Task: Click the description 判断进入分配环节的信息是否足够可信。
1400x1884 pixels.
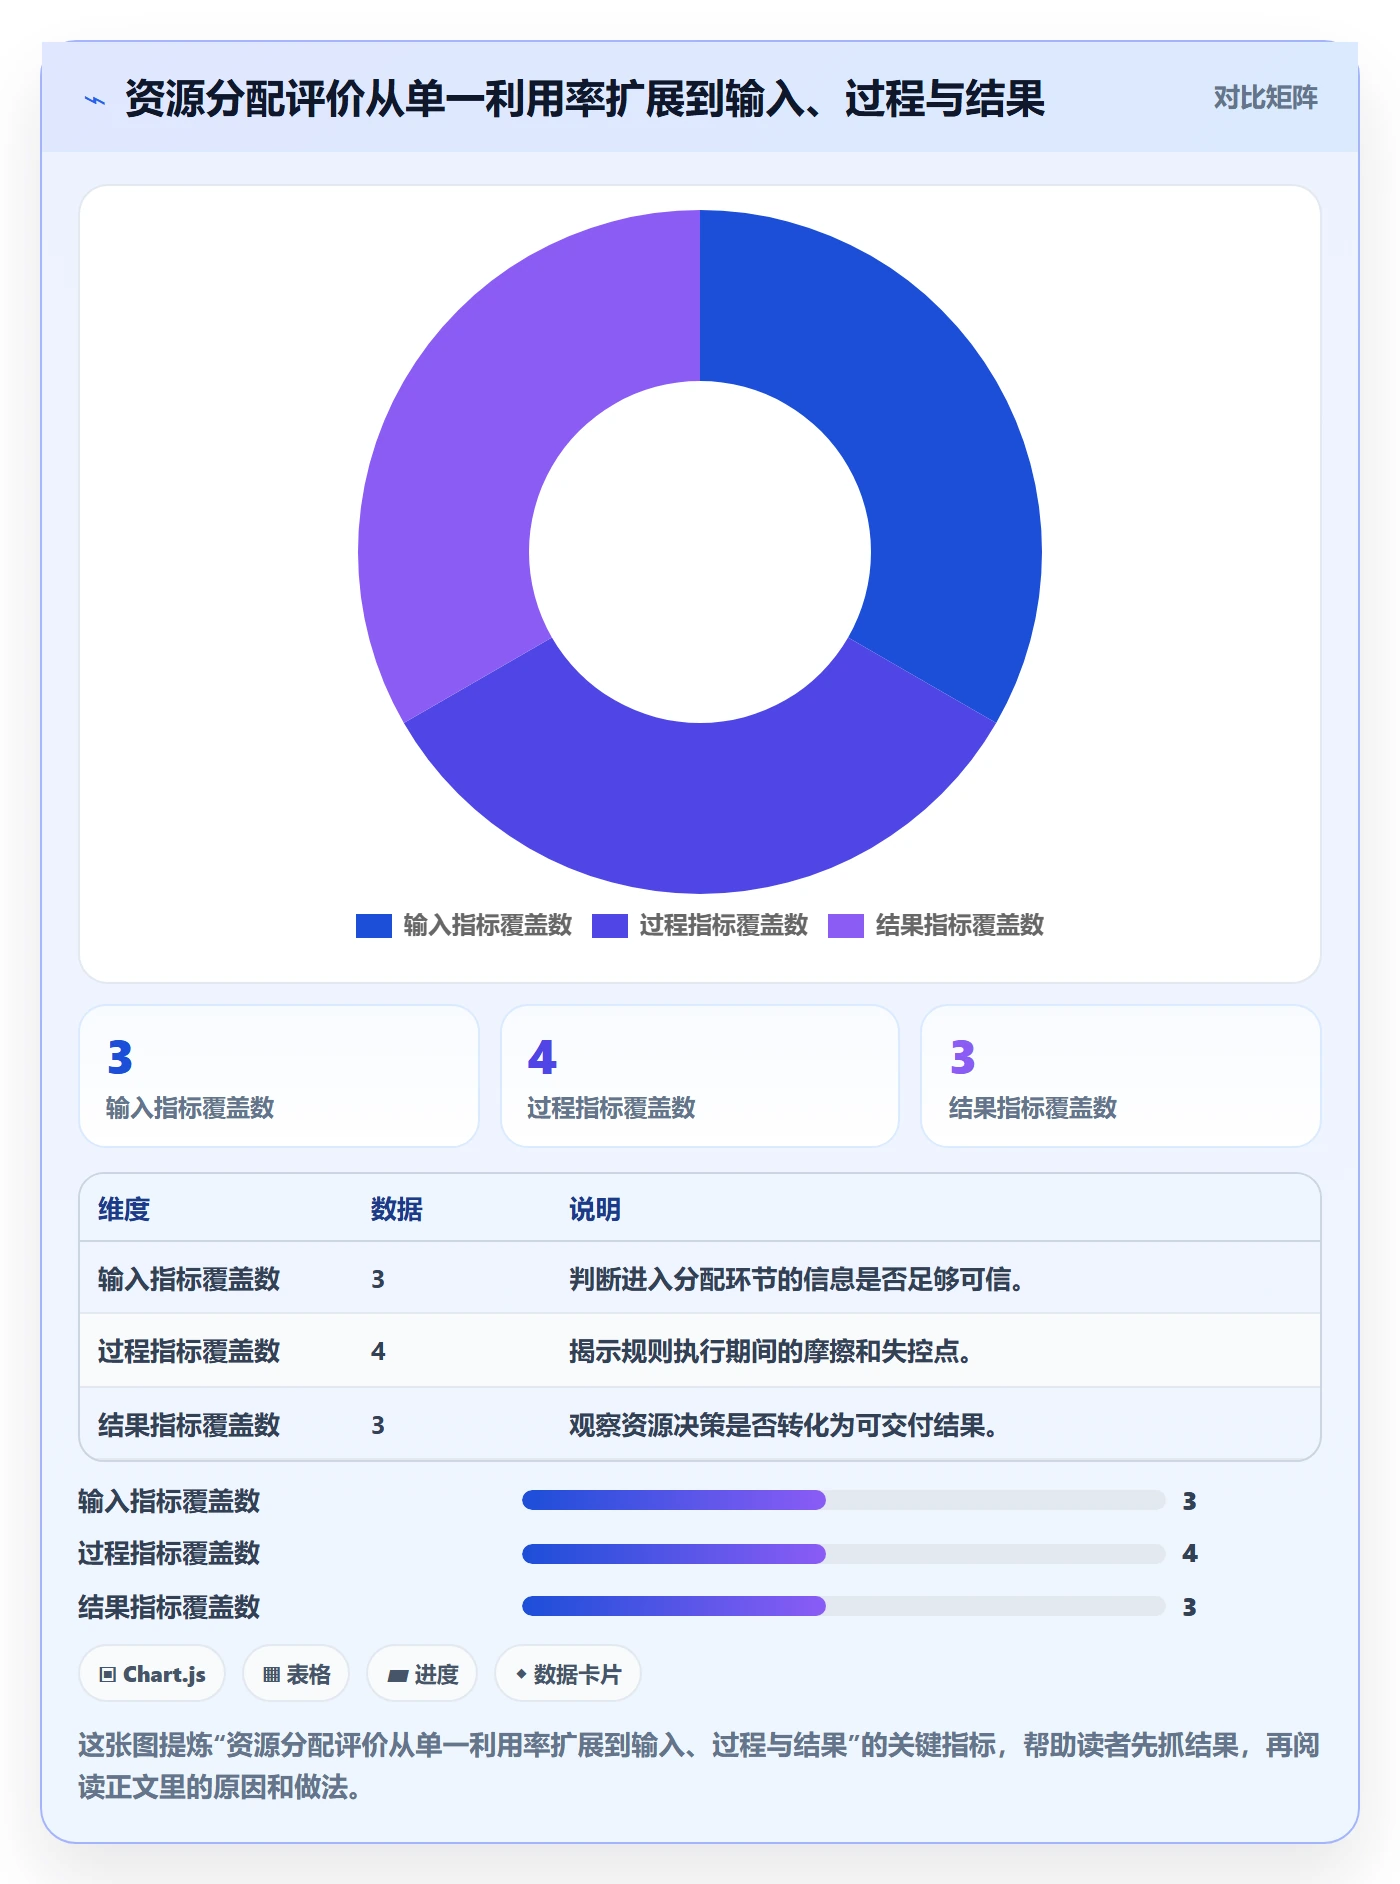Action: [x=796, y=1279]
